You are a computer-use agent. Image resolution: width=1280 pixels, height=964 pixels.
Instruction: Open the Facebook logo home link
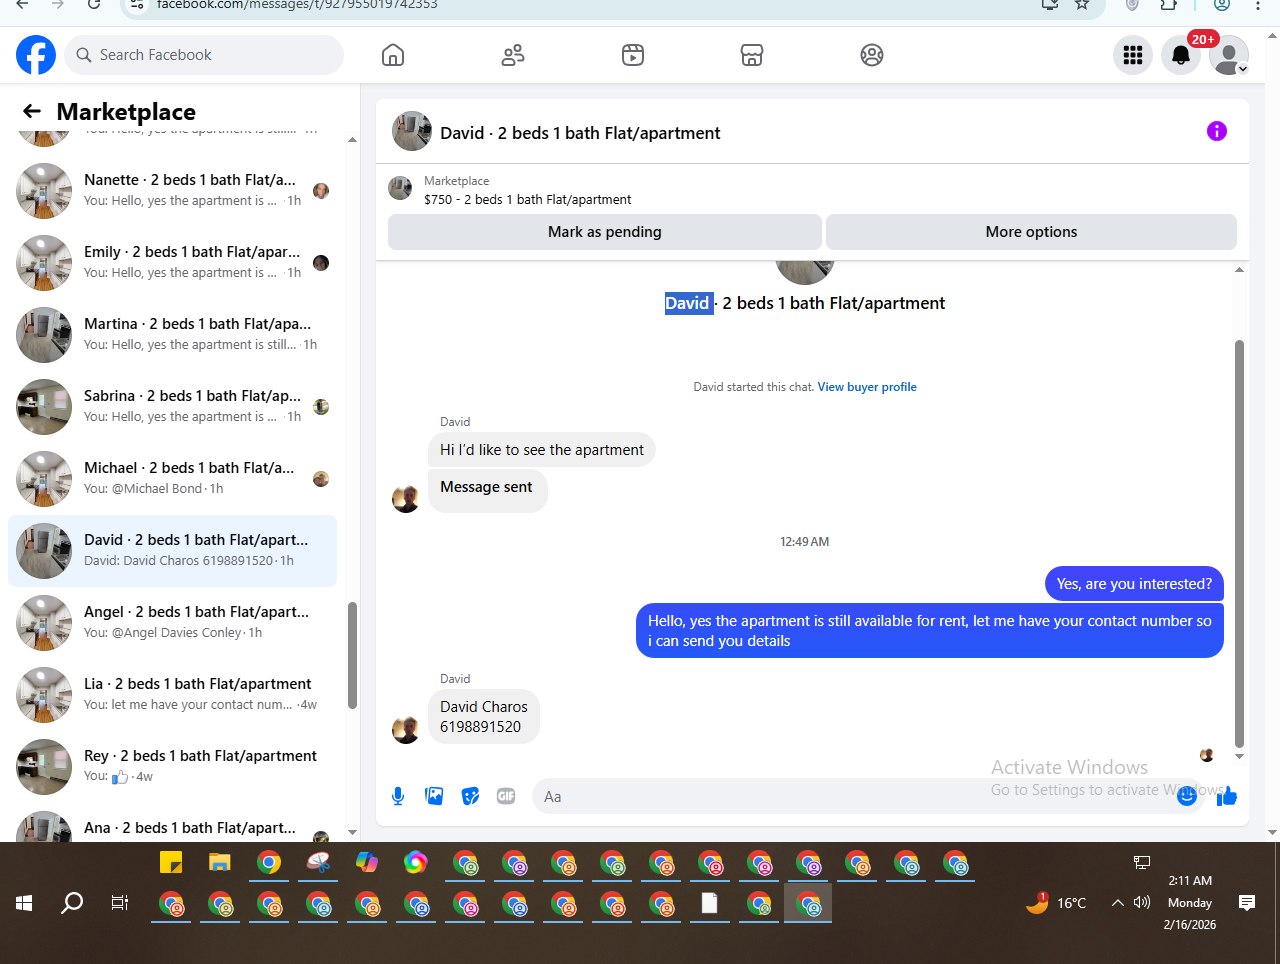pyautogui.click(x=36, y=55)
